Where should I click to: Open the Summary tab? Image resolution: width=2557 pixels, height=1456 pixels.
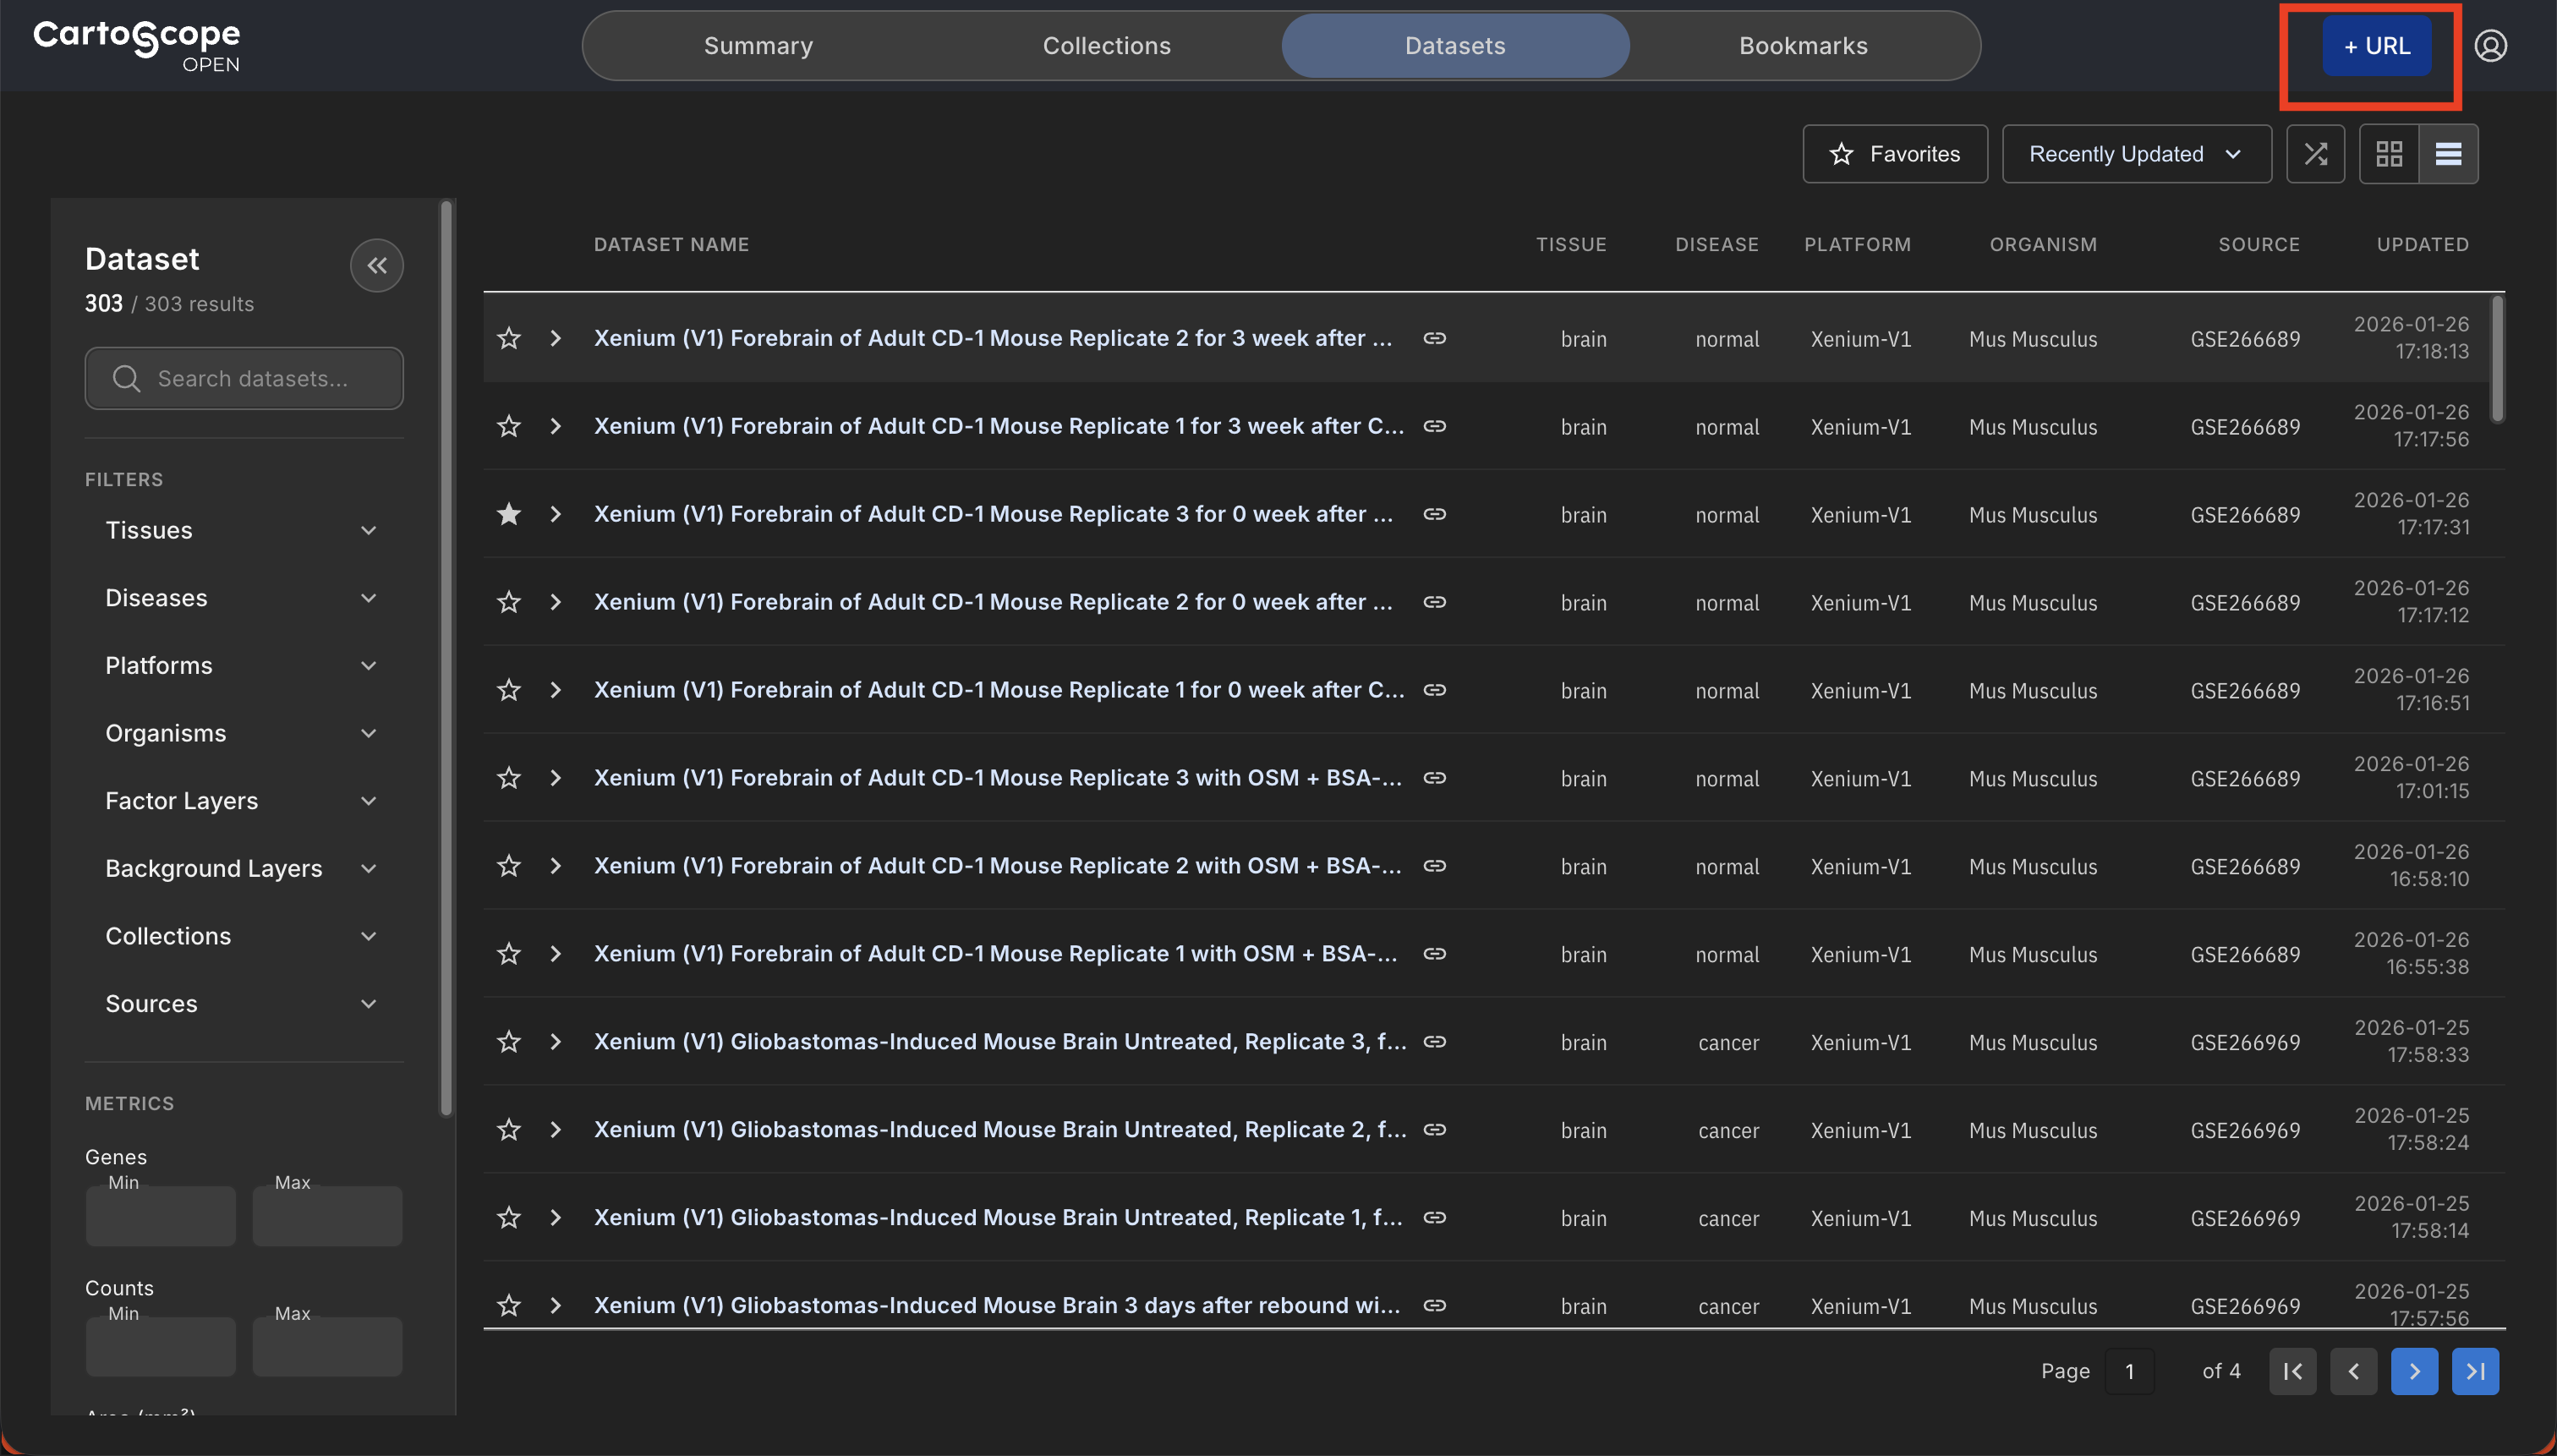[757, 45]
